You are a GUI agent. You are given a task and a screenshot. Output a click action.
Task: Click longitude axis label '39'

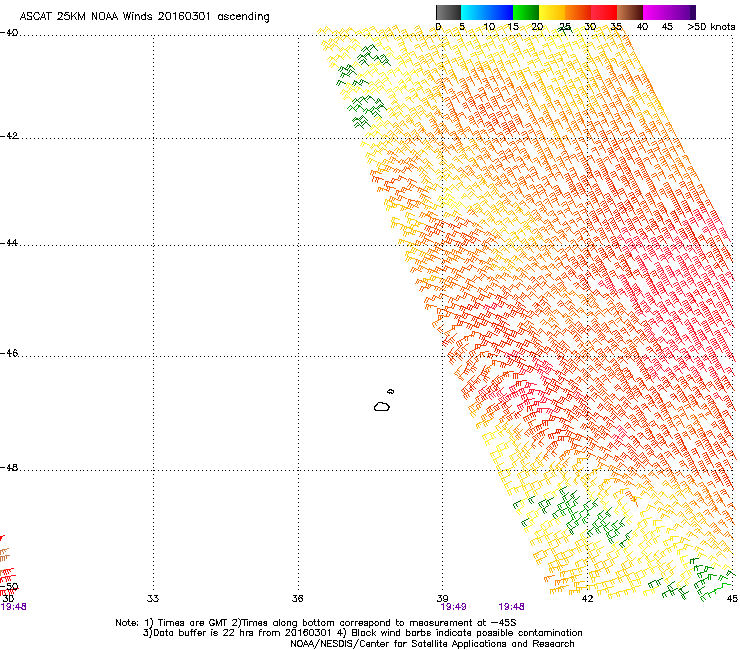point(442,599)
